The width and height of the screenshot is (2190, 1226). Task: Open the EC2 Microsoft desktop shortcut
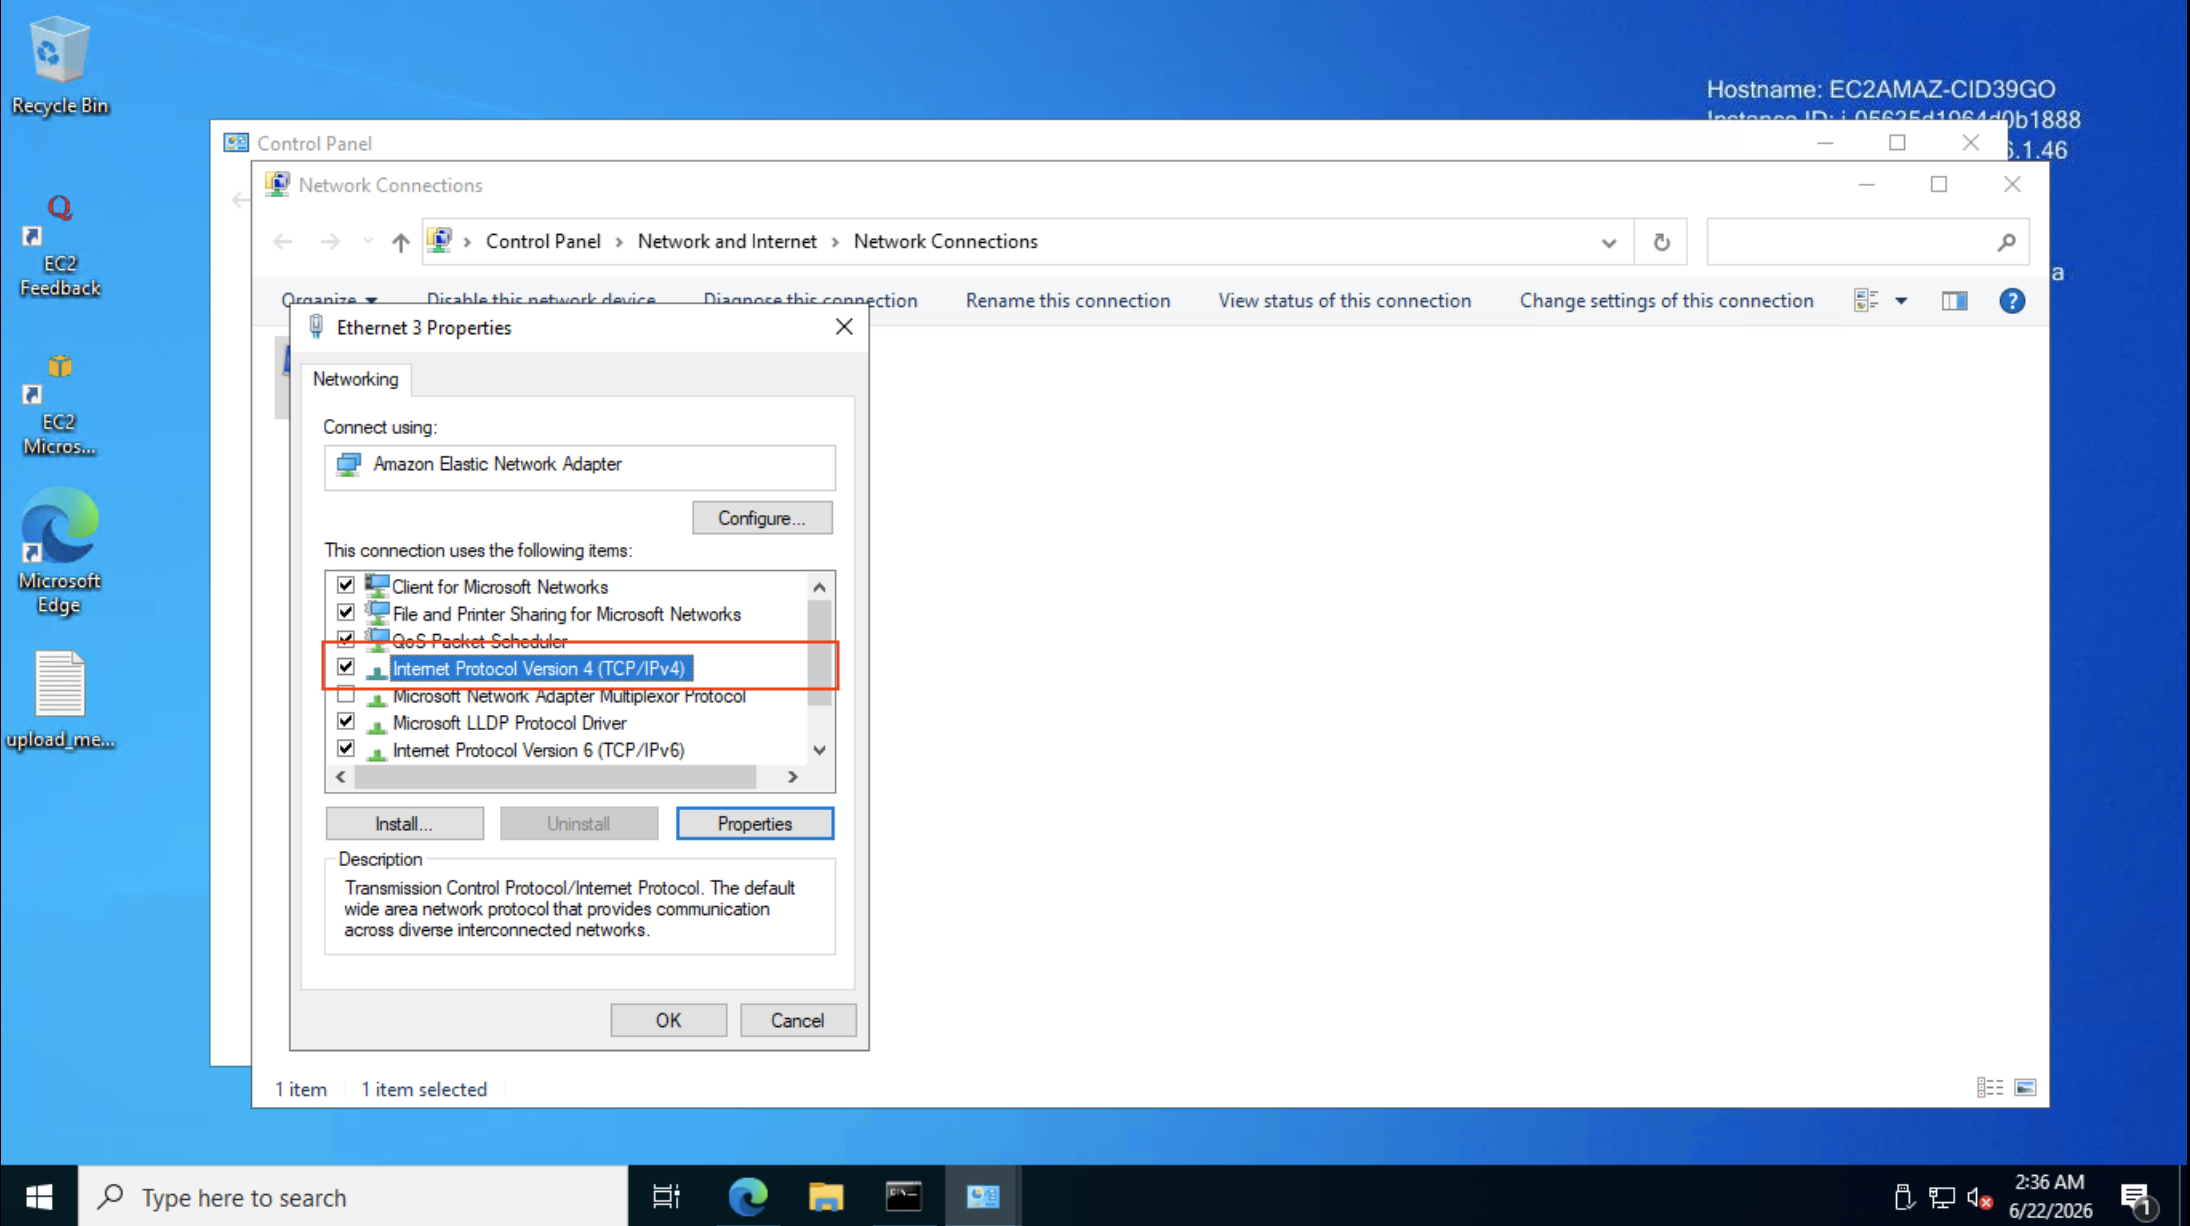pyautogui.click(x=59, y=405)
